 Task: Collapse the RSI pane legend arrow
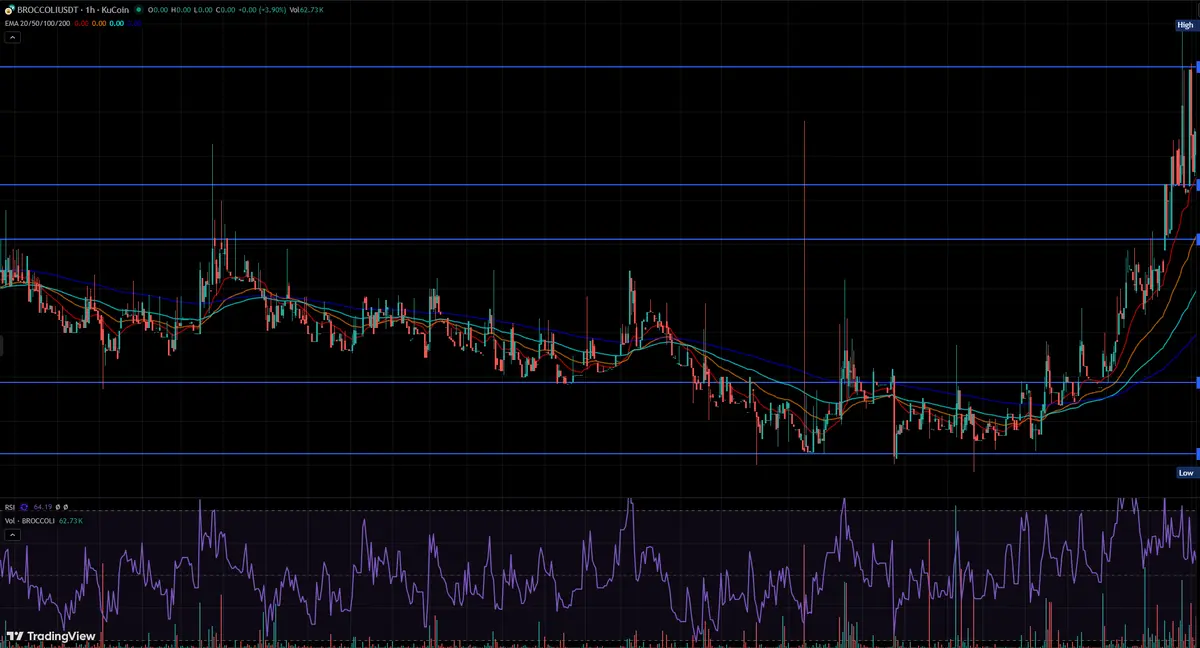coord(13,535)
